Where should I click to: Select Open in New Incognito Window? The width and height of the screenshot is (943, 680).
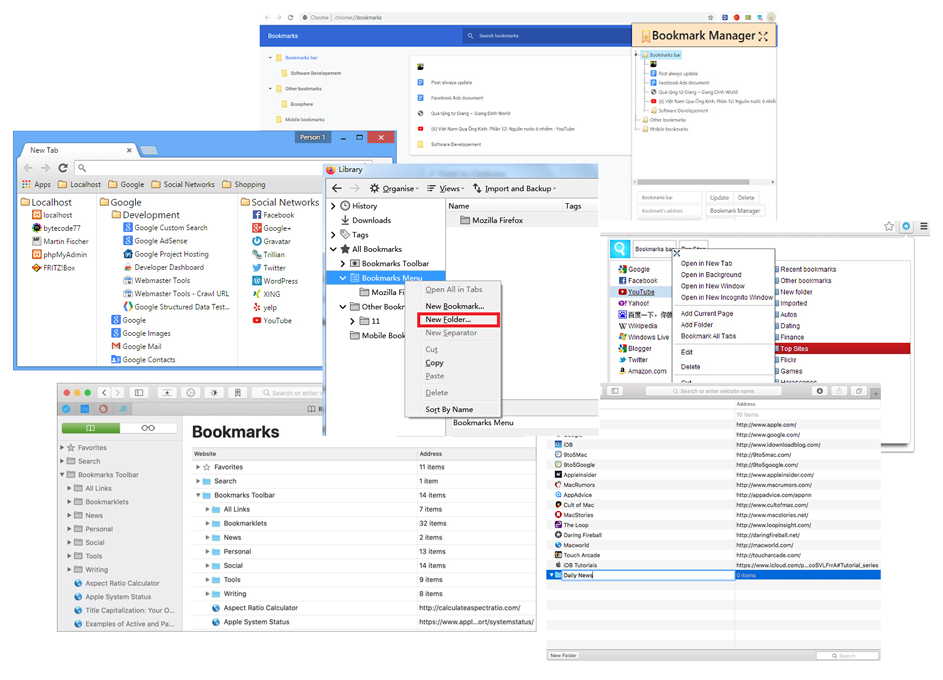(x=726, y=297)
